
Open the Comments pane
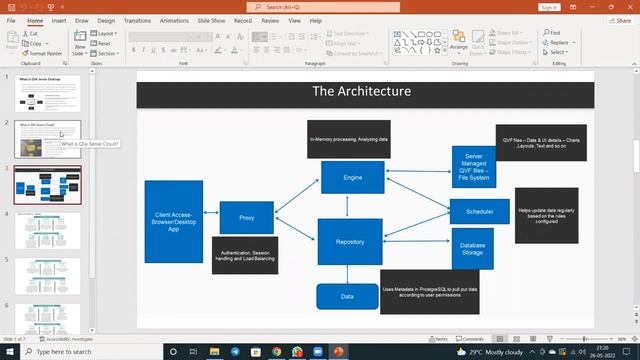tap(470, 339)
